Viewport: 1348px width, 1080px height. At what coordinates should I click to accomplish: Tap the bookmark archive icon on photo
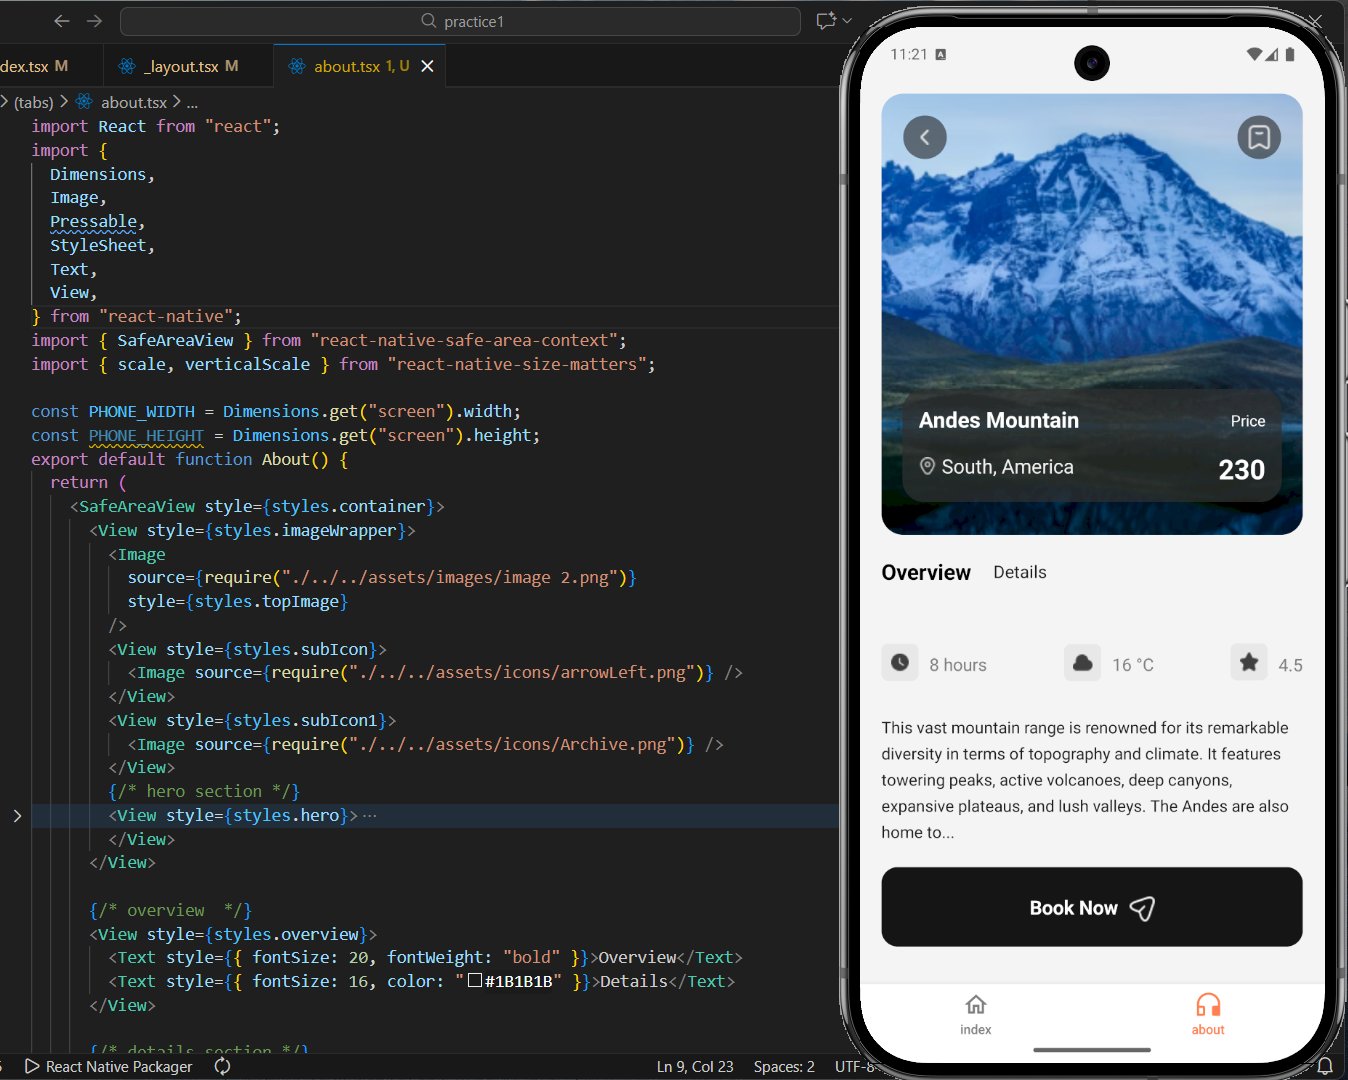(1258, 138)
